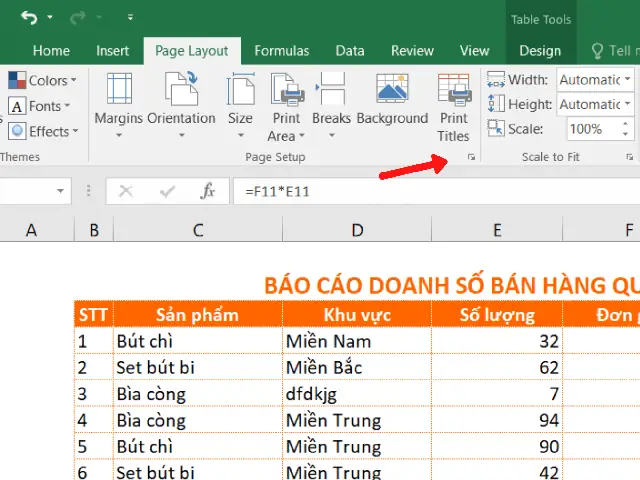The height and width of the screenshot is (480, 640).
Task: Open the Undo history dropdown arrow
Action: pyautogui.click(x=50, y=17)
